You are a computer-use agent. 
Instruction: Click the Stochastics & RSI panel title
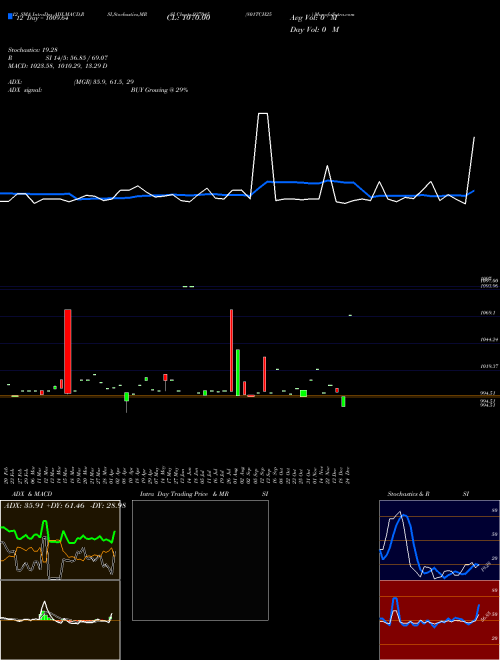point(428,494)
